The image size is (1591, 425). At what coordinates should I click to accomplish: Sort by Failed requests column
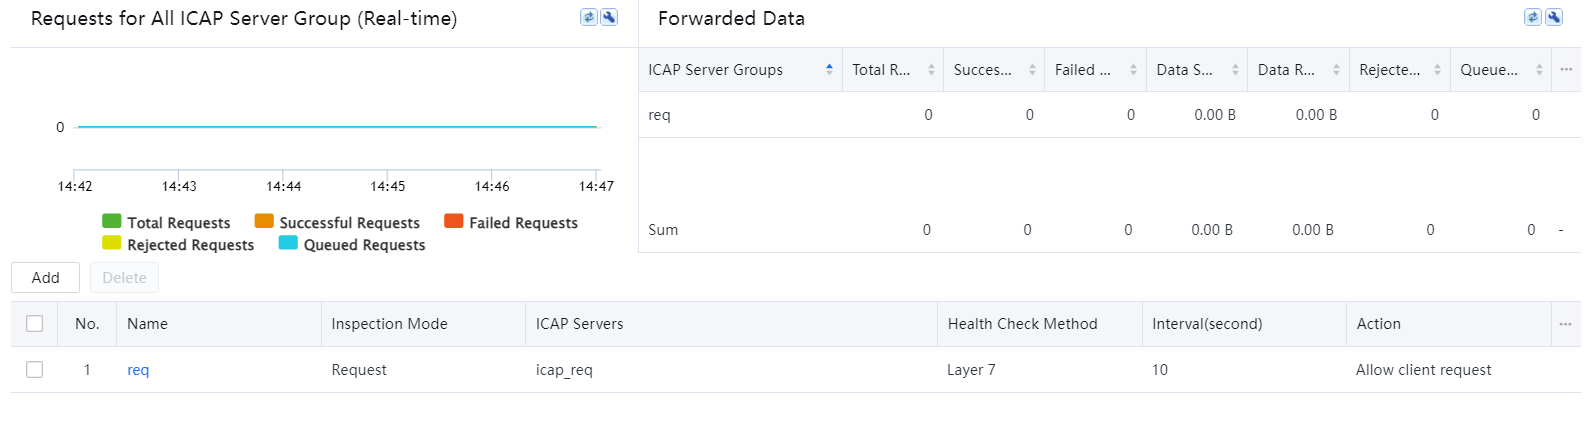pos(1133,70)
